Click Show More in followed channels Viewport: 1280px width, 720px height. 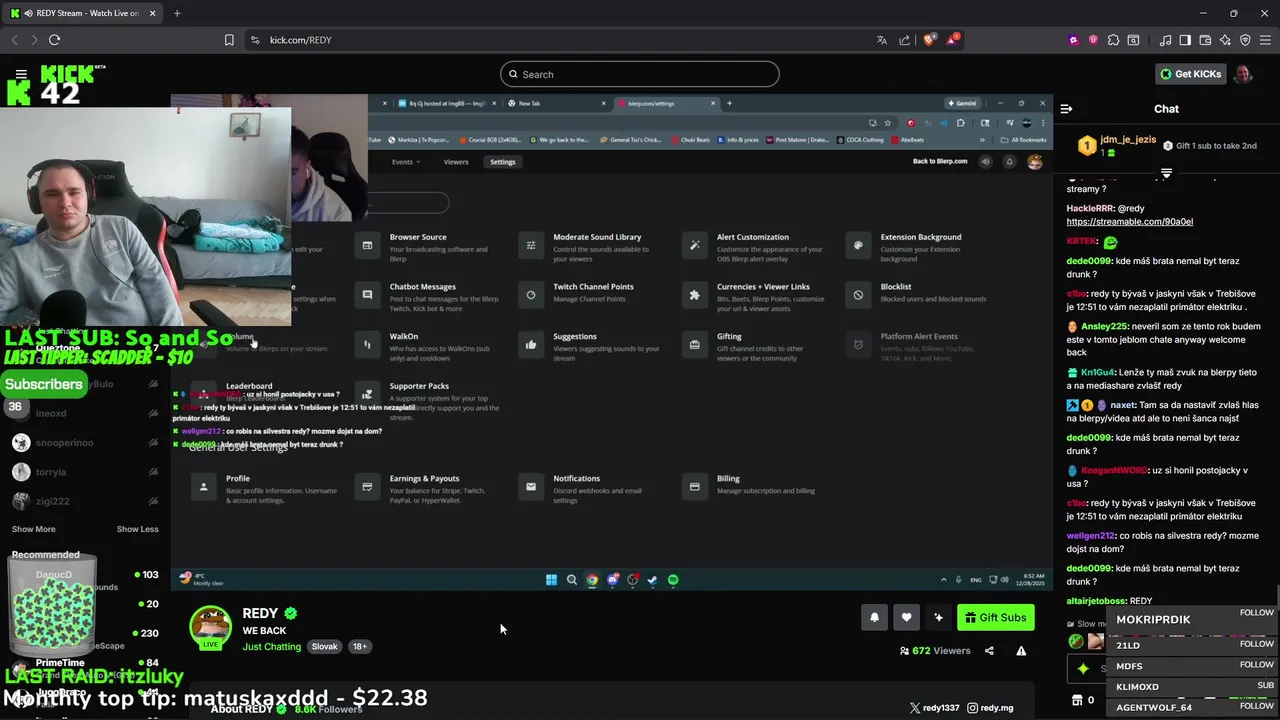pos(34,529)
